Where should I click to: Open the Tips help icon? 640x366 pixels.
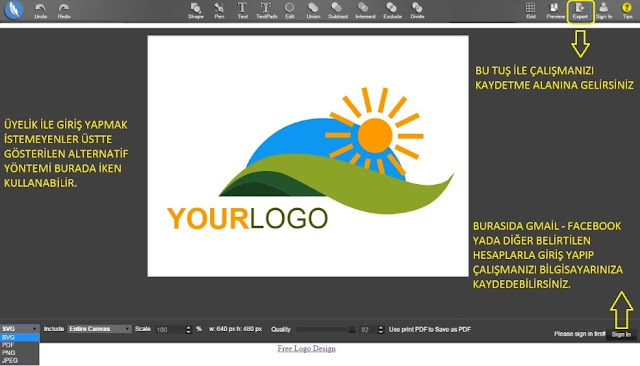coord(627,11)
